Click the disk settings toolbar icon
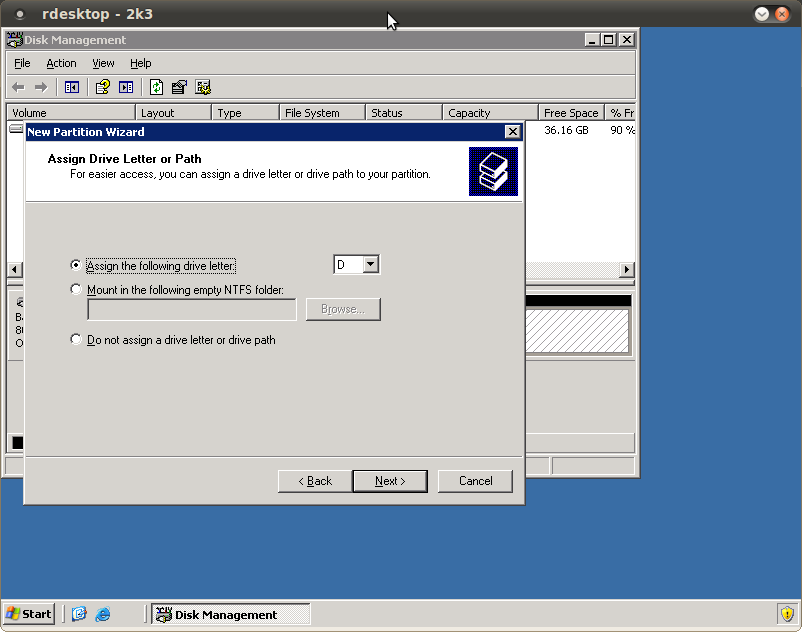 (x=203, y=87)
